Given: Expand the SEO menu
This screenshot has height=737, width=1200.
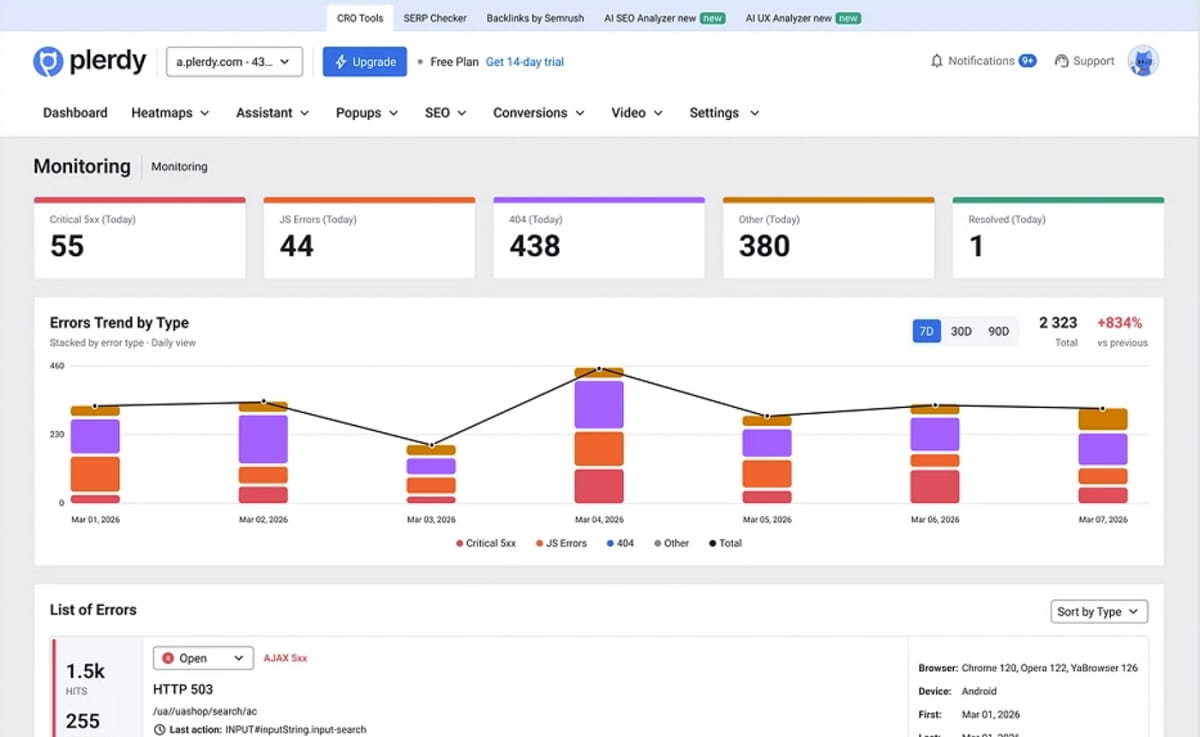Looking at the screenshot, I should pyautogui.click(x=446, y=113).
